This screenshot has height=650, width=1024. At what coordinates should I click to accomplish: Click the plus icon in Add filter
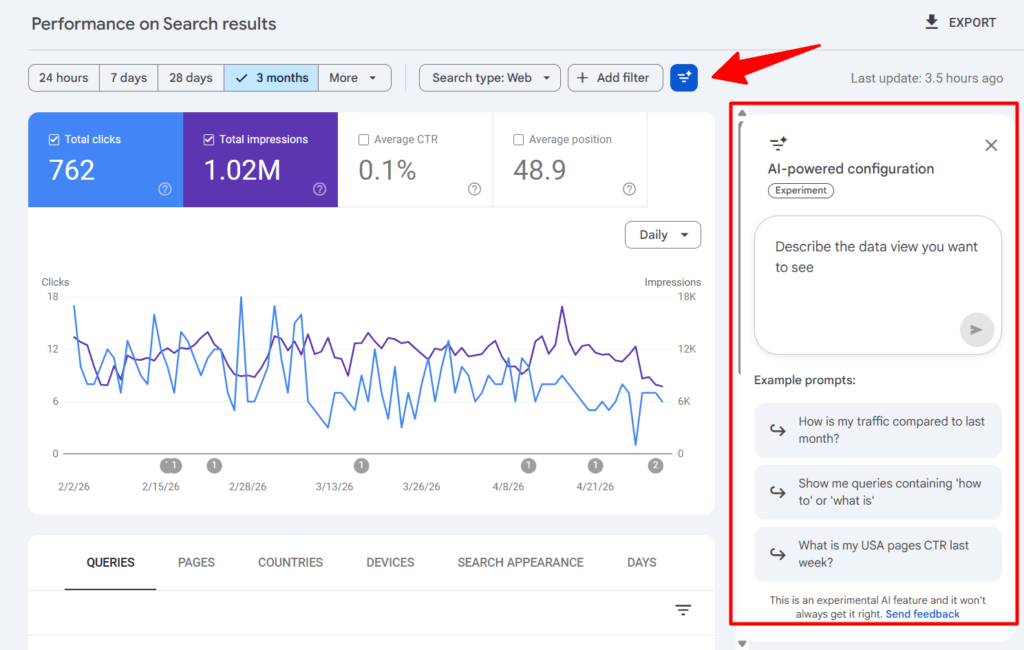coord(583,78)
